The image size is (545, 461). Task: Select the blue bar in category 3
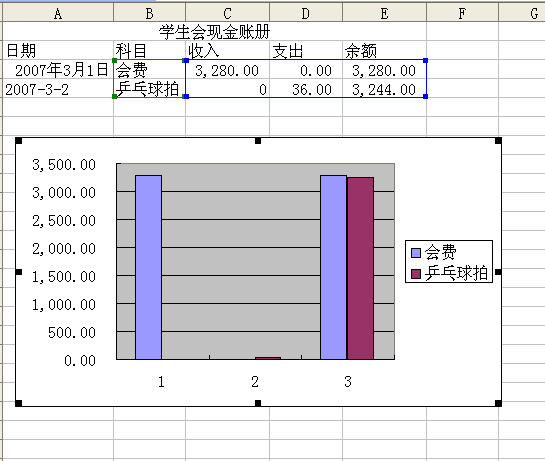point(333,267)
